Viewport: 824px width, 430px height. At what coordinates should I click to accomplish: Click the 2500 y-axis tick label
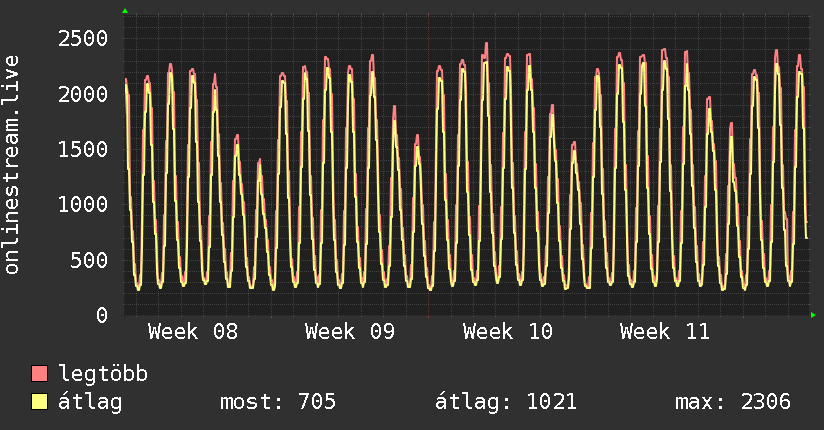click(x=83, y=38)
